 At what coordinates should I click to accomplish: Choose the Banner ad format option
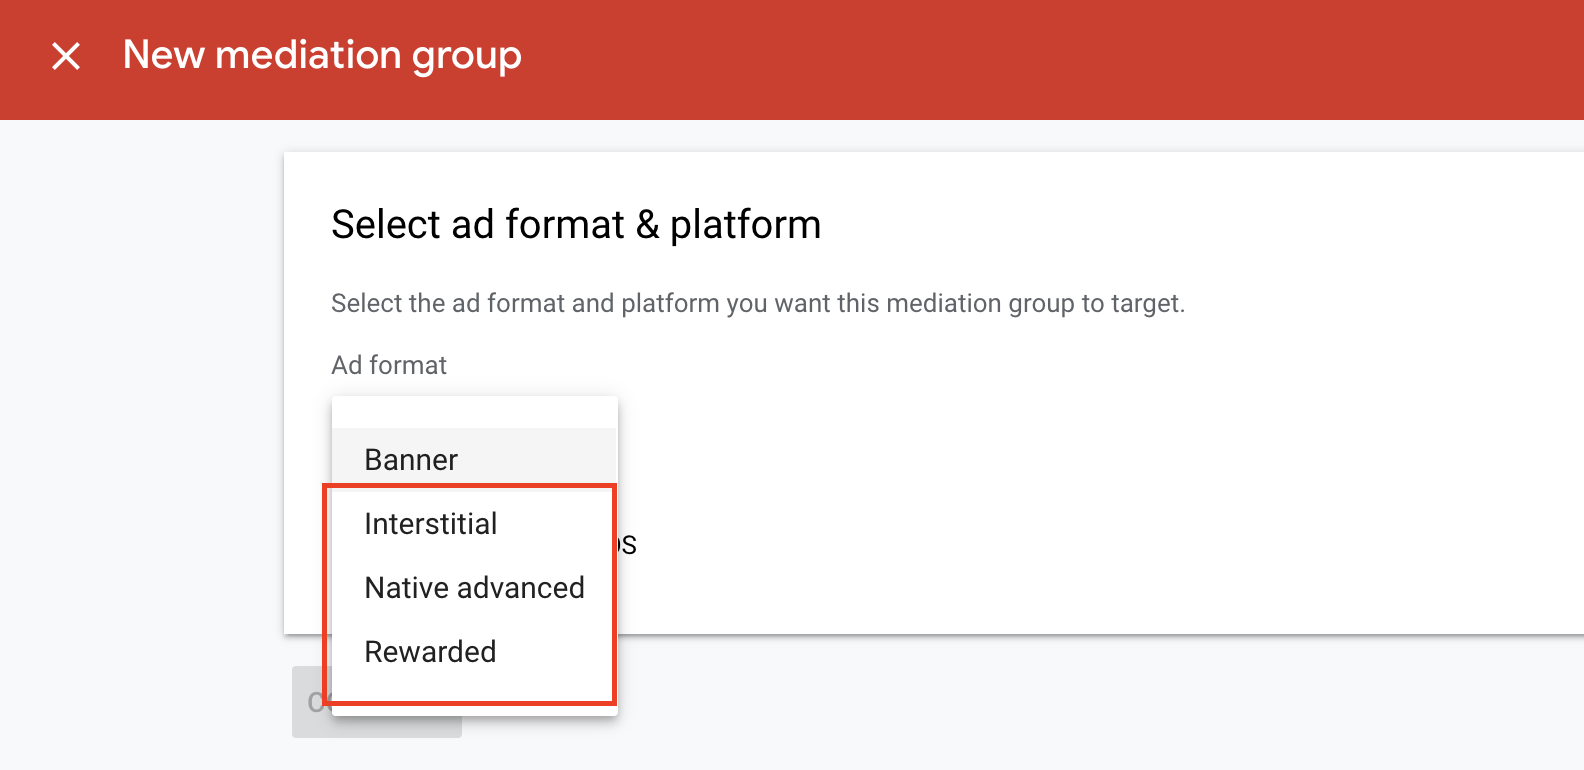(x=475, y=460)
